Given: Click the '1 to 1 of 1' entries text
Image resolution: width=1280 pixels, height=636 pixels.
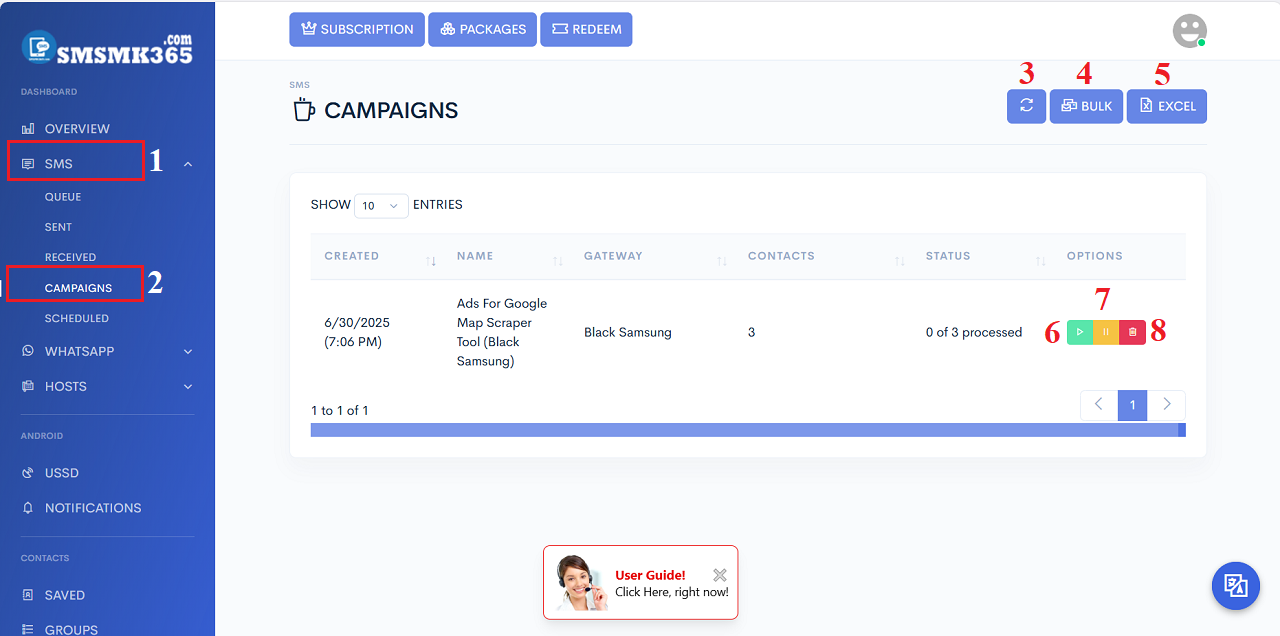Looking at the screenshot, I should 340,411.
